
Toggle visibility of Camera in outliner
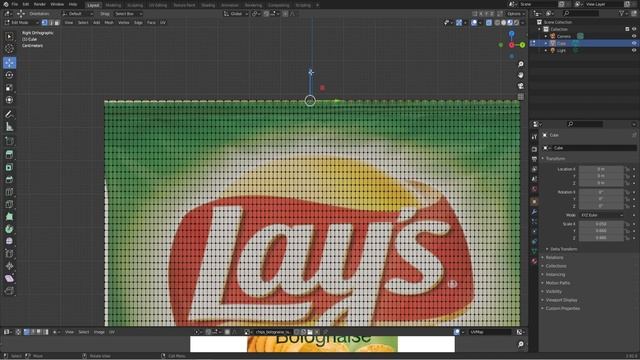pos(634,36)
